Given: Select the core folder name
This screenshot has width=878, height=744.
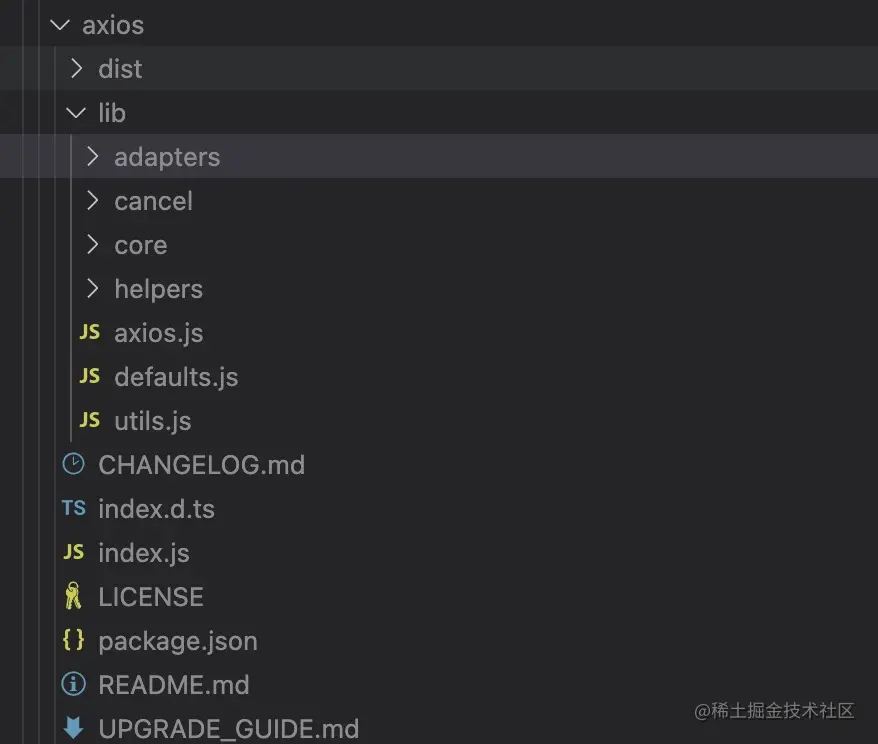Looking at the screenshot, I should [x=141, y=245].
